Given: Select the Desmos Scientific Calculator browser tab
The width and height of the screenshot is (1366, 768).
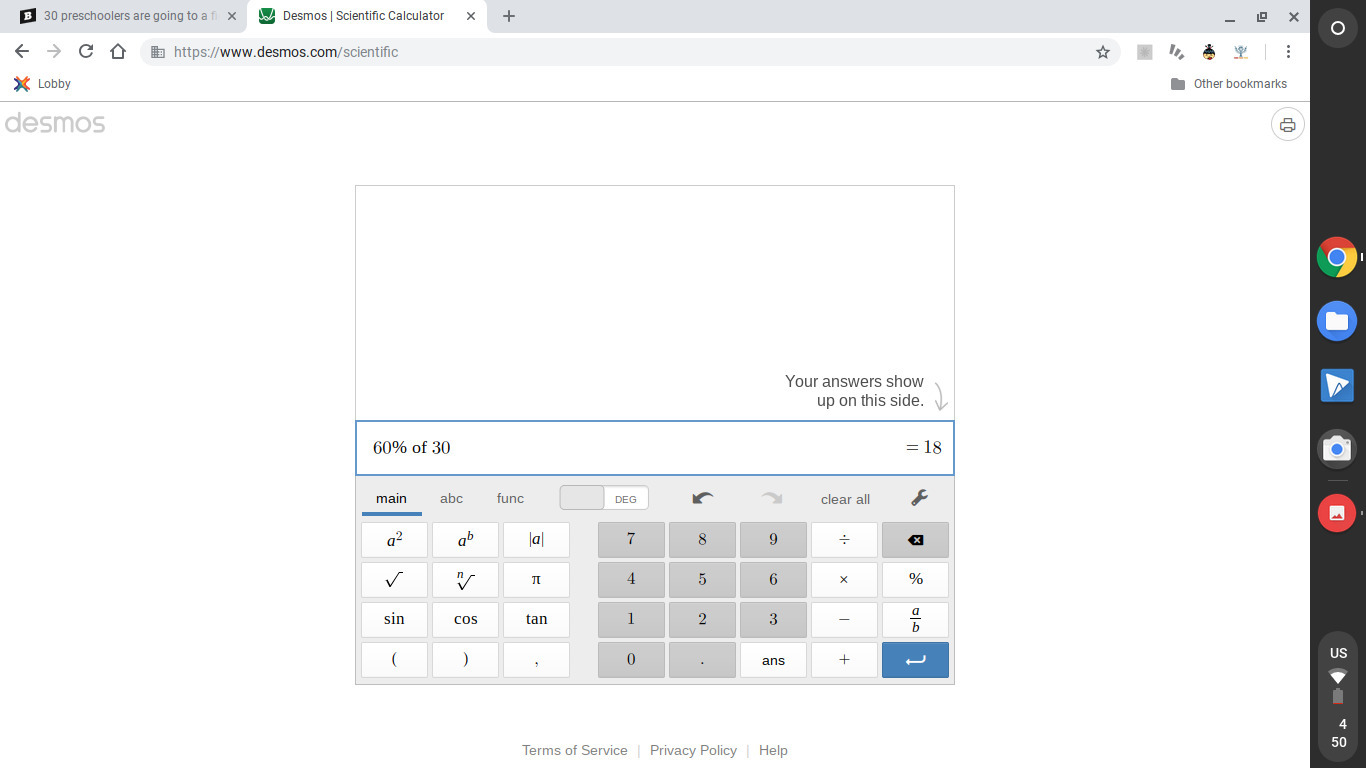Looking at the screenshot, I should tap(364, 16).
